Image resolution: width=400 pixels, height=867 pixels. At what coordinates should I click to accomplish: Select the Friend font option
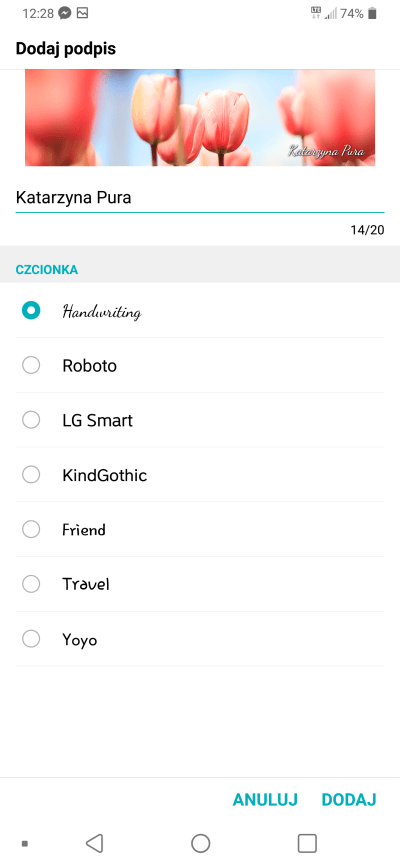click(x=200, y=530)
